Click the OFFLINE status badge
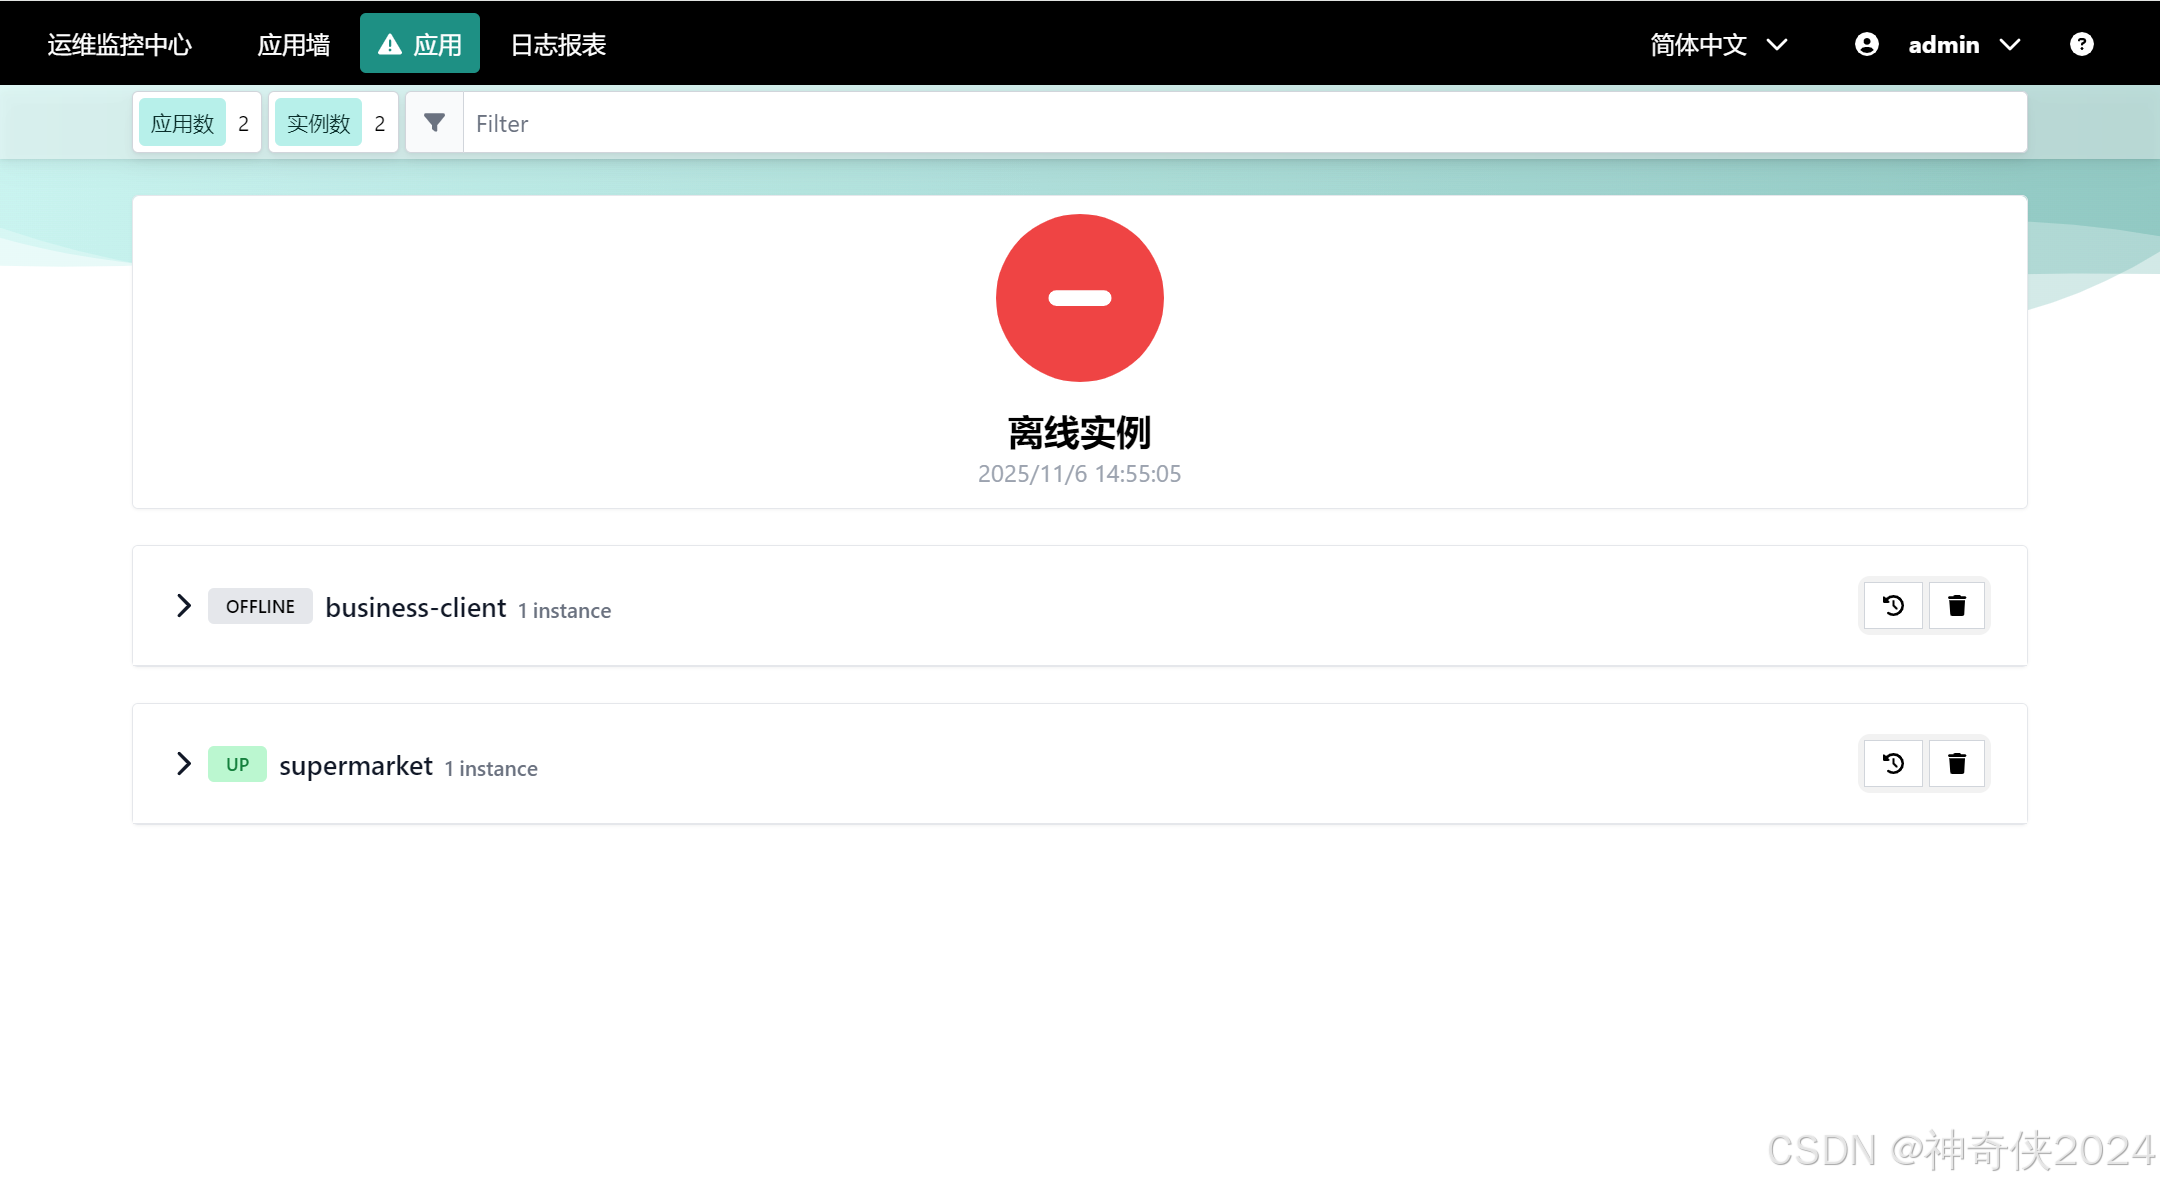 point(260,606)
